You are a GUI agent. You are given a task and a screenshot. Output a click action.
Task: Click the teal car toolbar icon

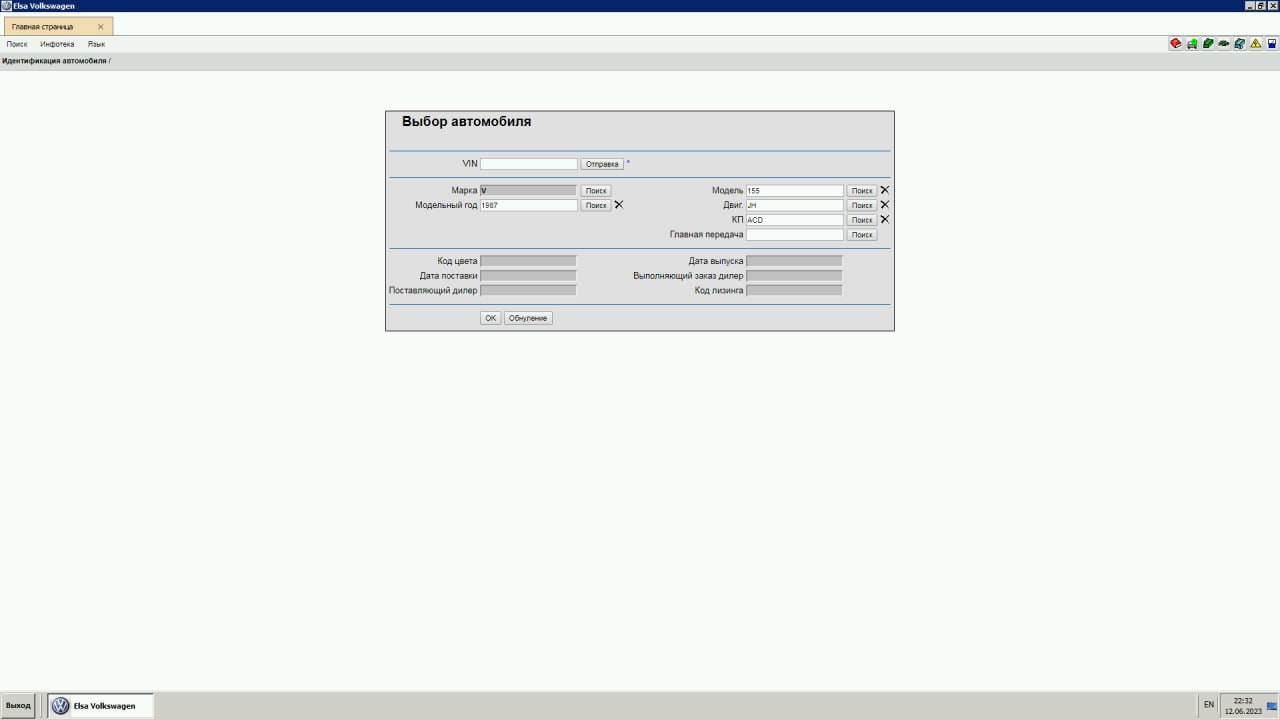pyautogui.click(x=1240, y=44)
